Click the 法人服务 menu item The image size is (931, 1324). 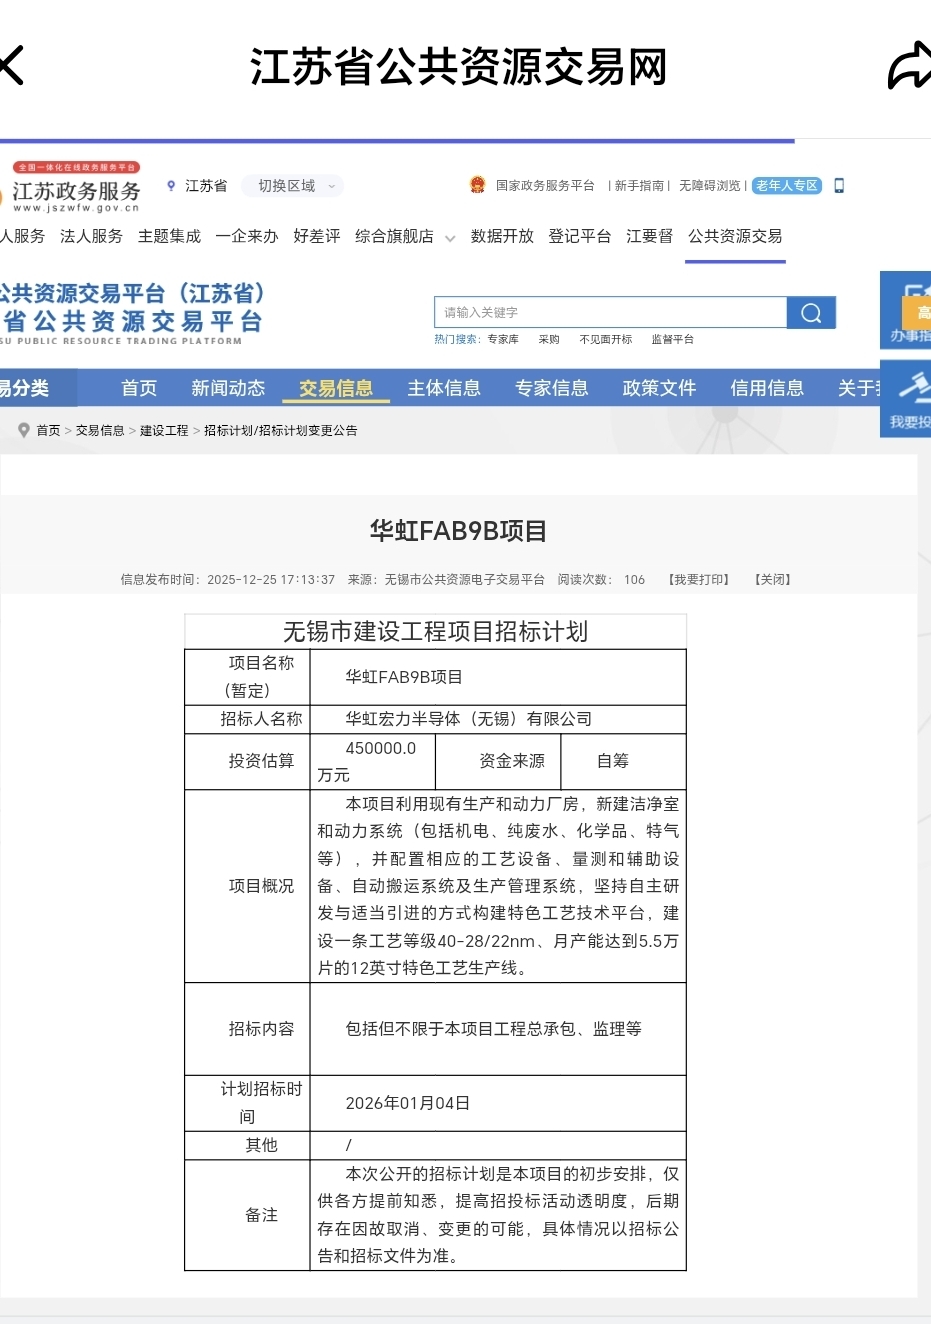91,236
